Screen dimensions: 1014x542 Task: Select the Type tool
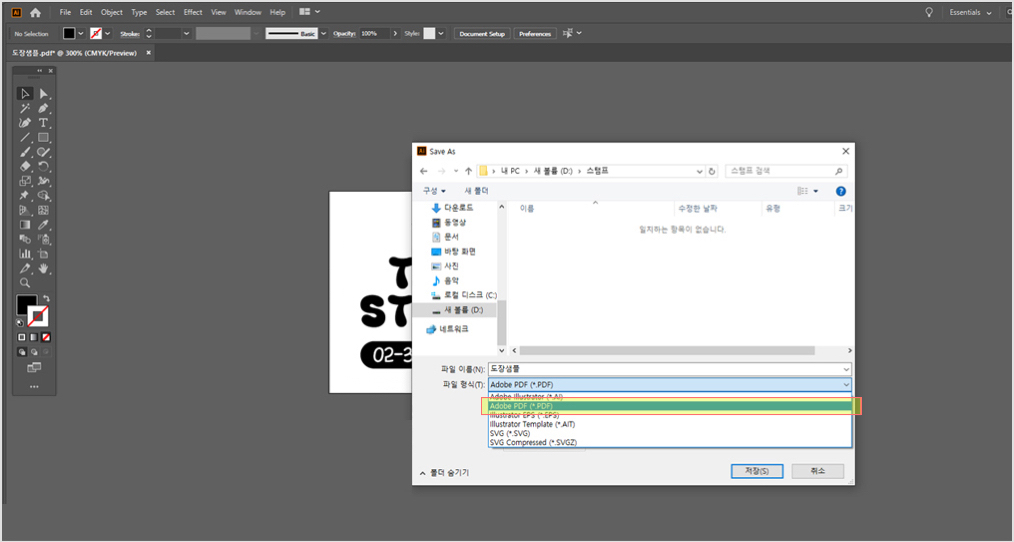click(x=43, y=123)
